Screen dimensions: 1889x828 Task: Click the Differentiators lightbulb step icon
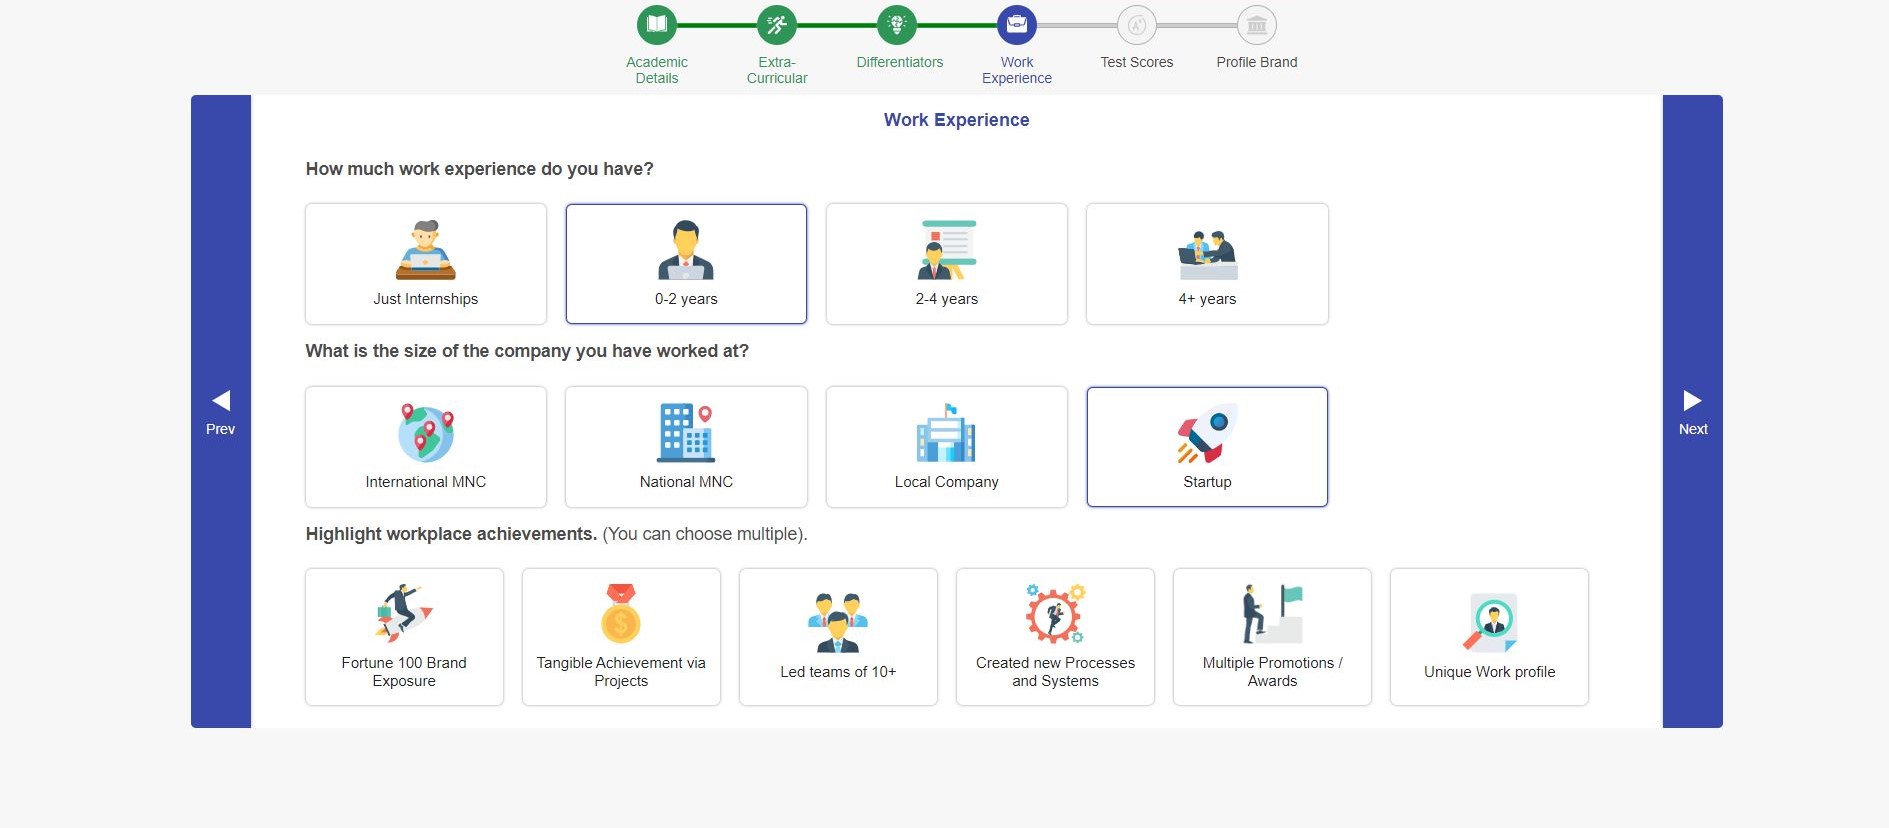897,25
